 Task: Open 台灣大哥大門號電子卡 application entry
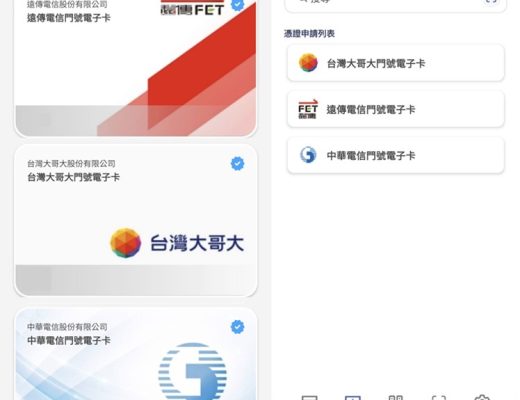pos(396,63)
